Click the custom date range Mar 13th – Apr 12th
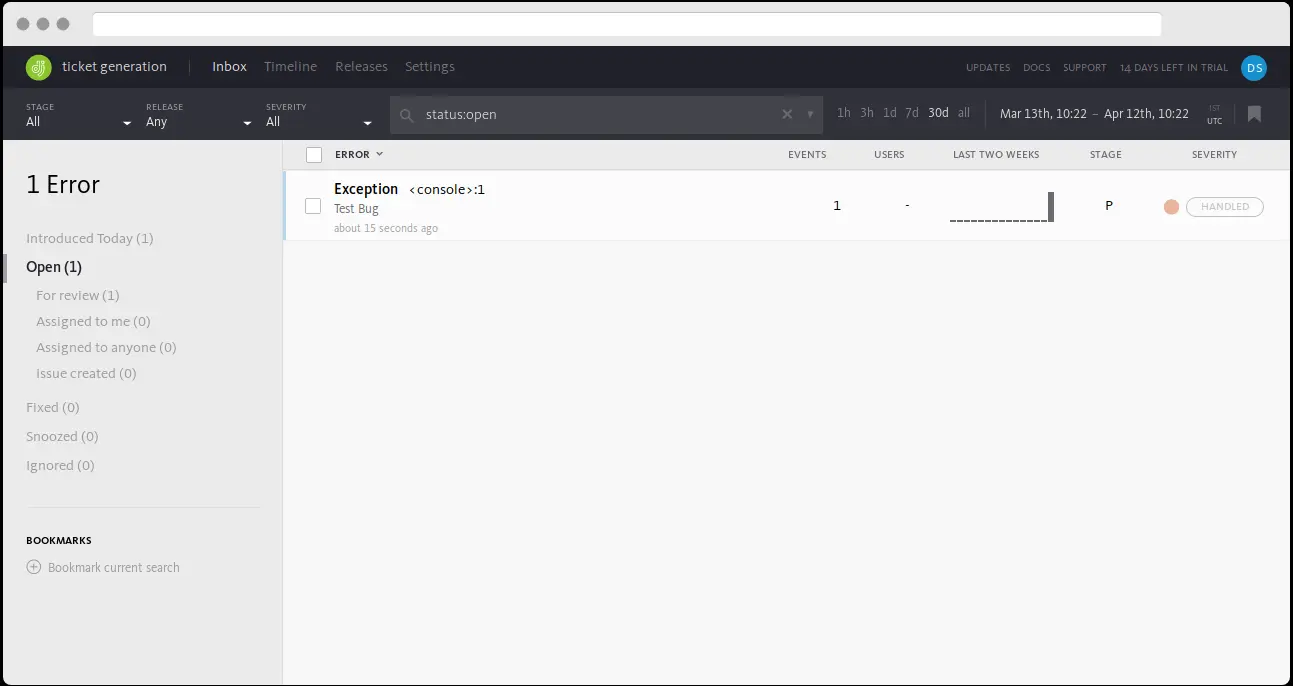 pos(1094,114)
